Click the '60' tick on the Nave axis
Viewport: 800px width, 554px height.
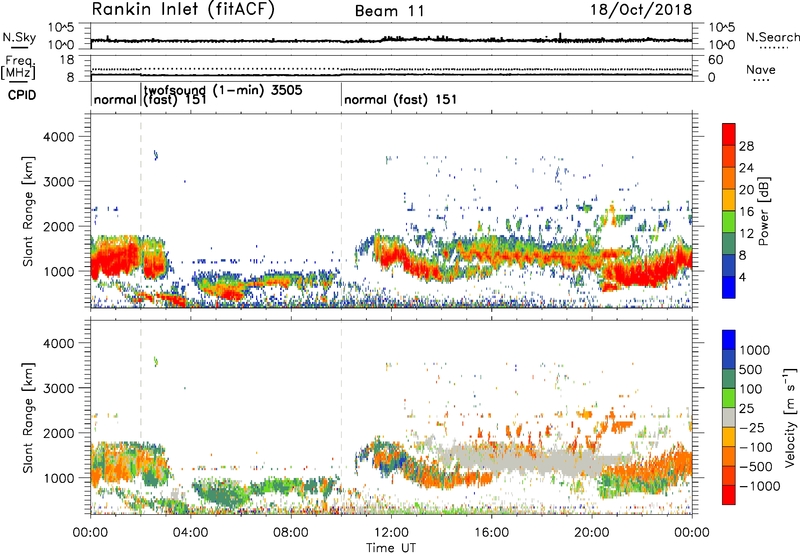715,60
